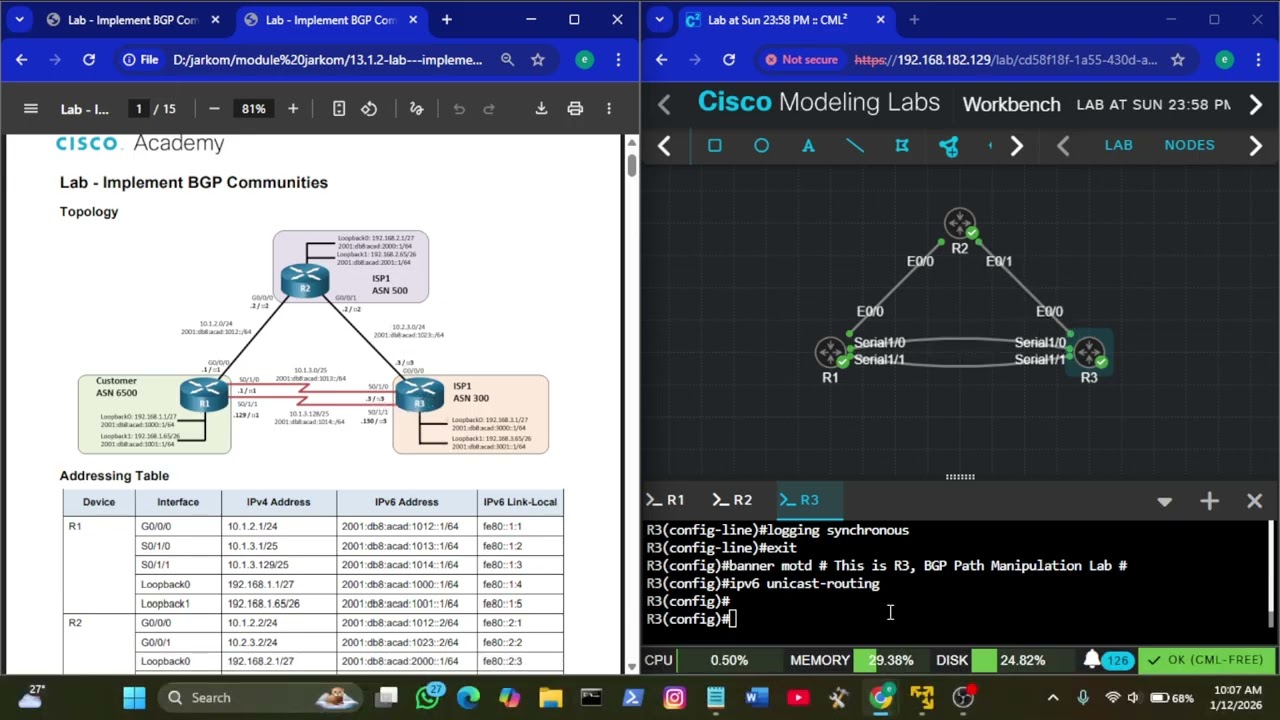Select the text annotation tool in CML

click(x=808, y=146)
